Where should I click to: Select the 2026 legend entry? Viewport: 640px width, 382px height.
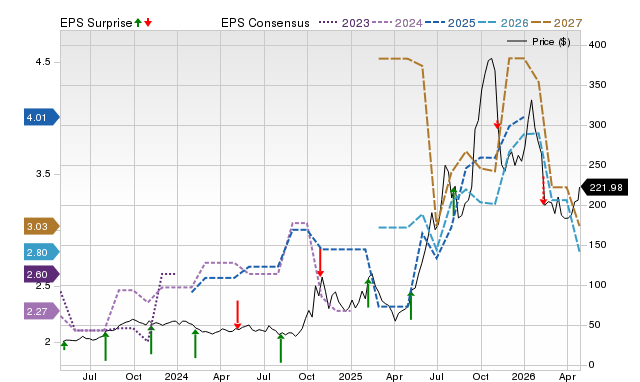point(503,23)
